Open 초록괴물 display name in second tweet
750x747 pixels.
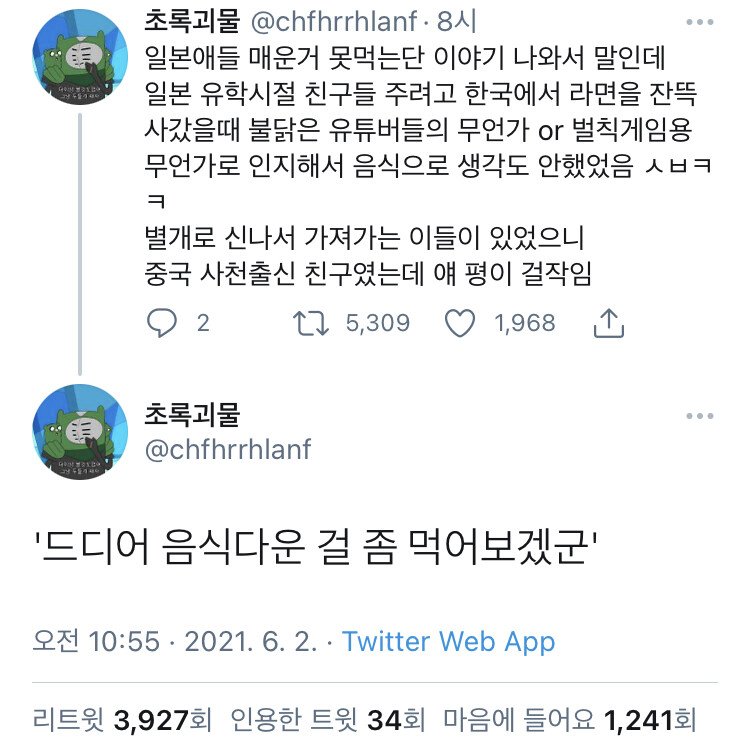pos(192,415)
